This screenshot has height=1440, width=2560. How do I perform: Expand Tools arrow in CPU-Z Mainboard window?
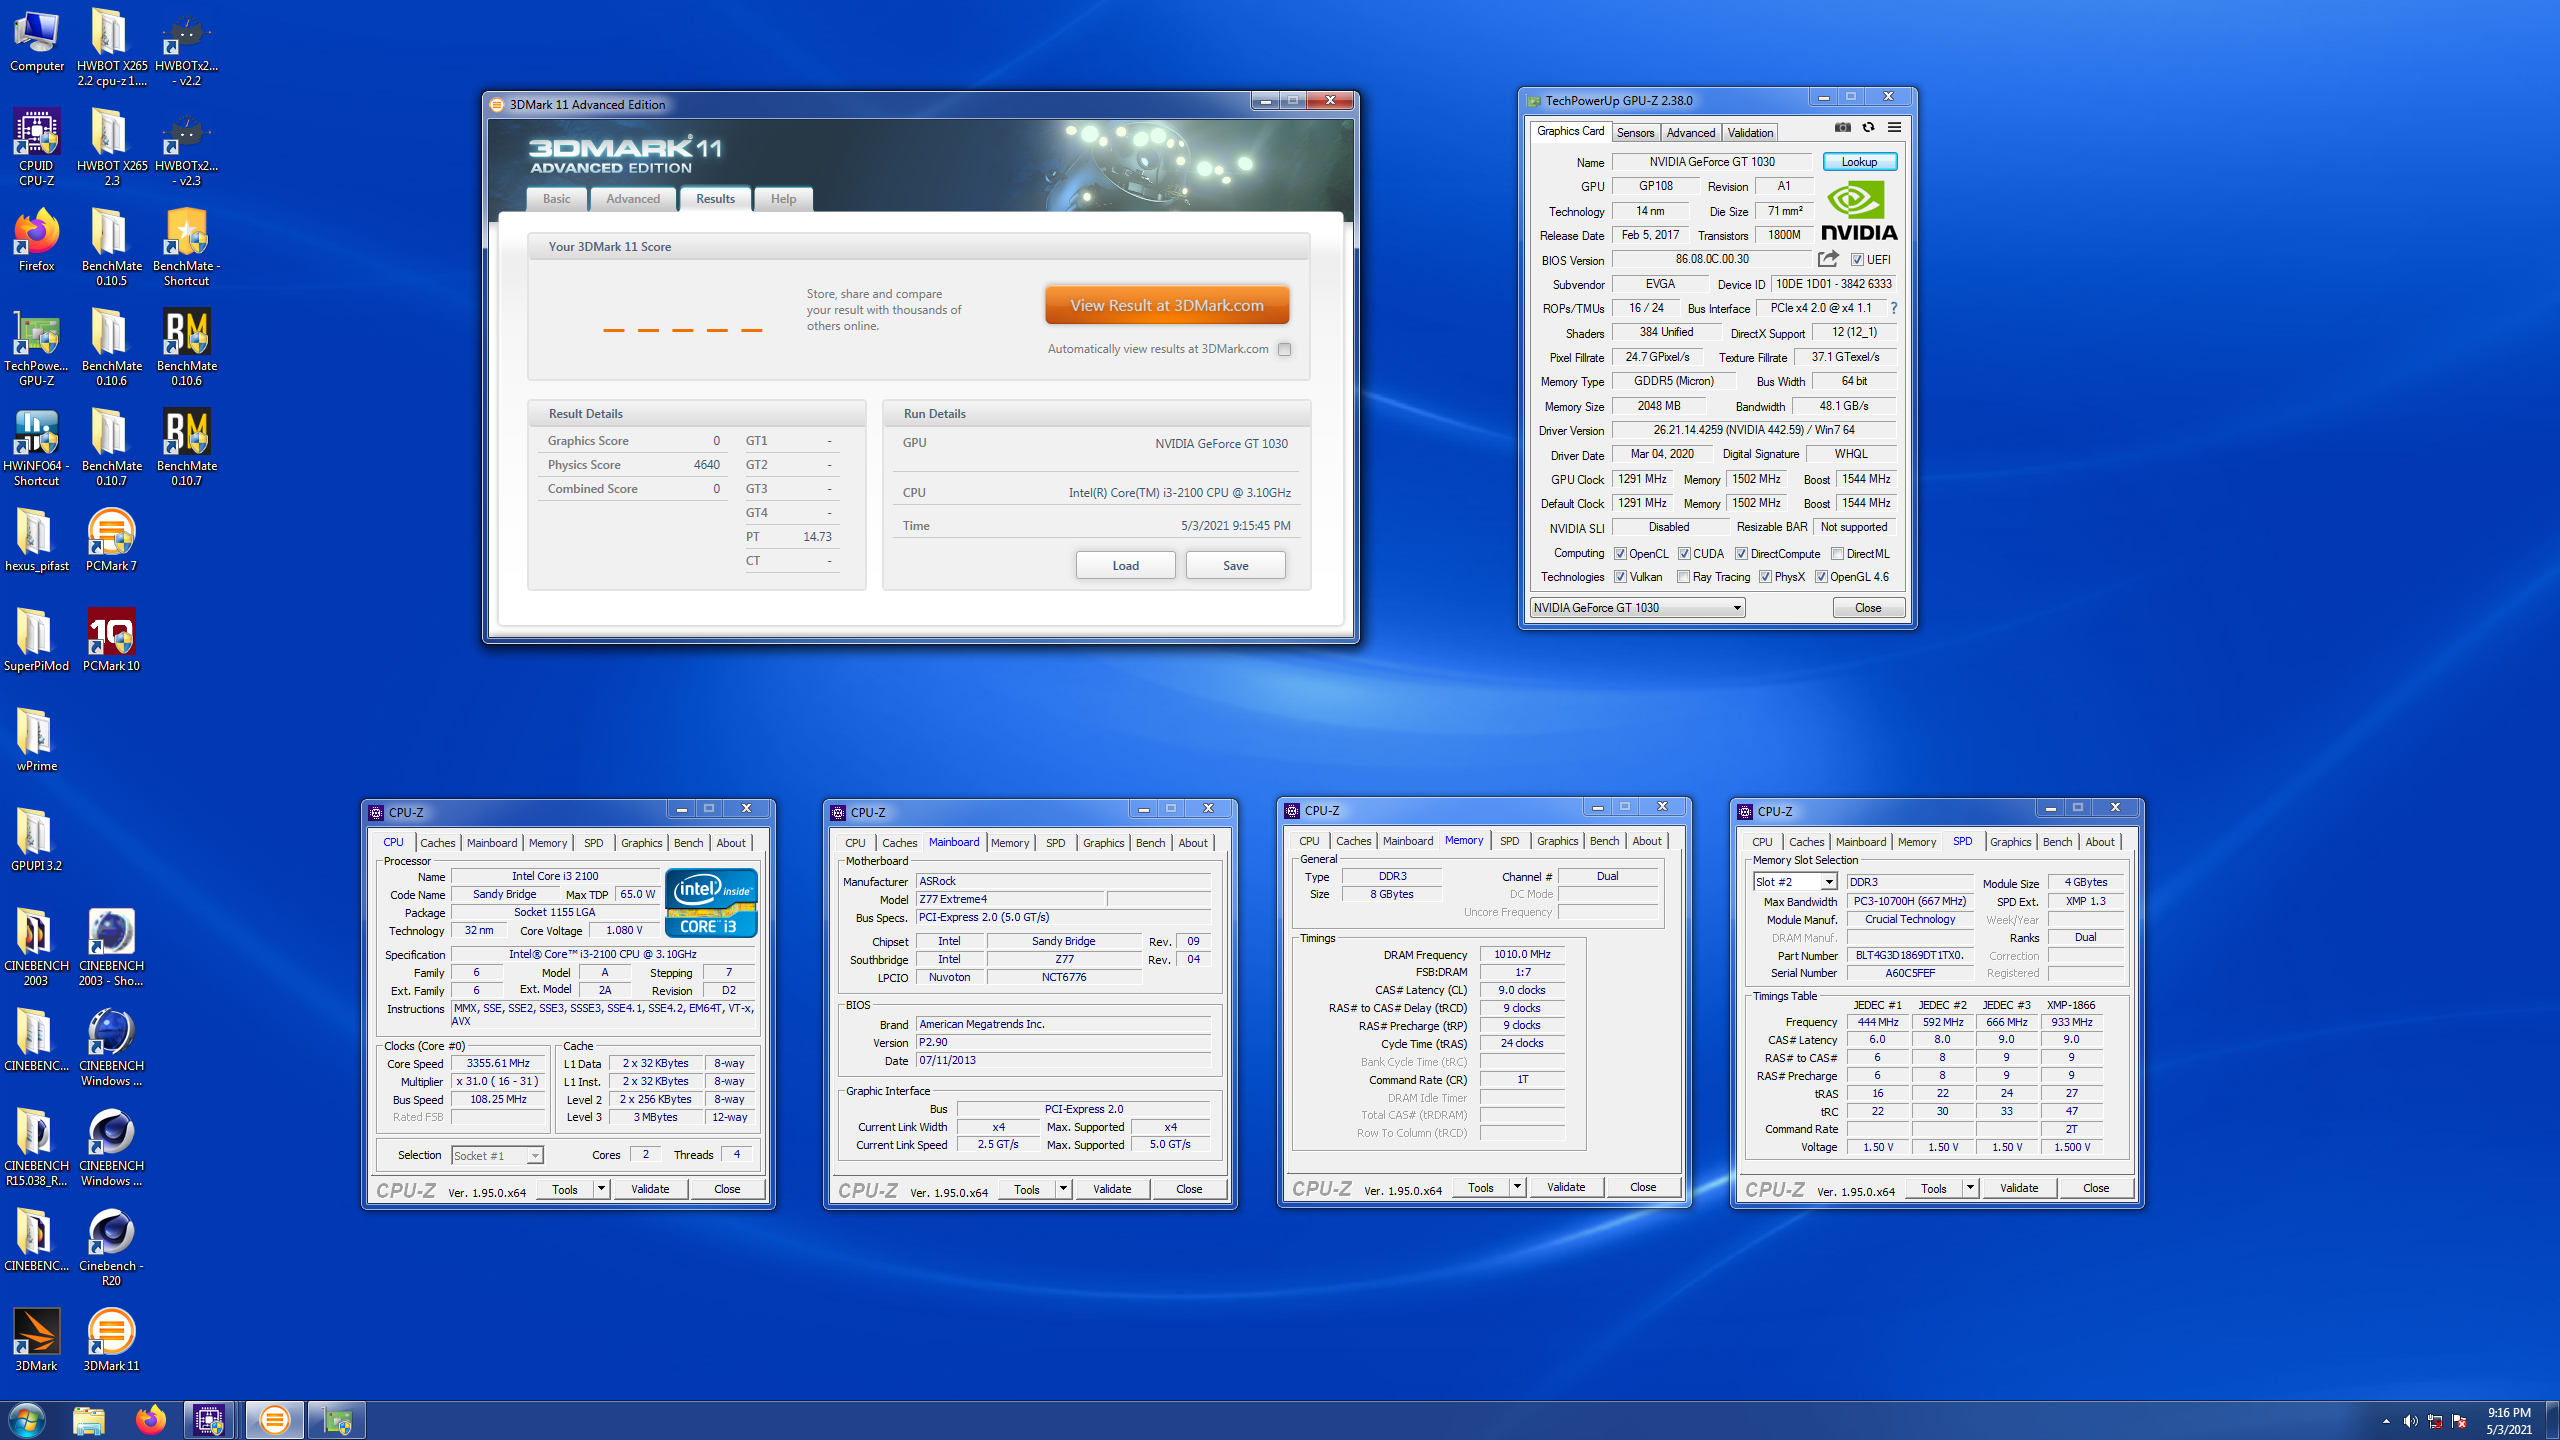pos(1063,1189)
